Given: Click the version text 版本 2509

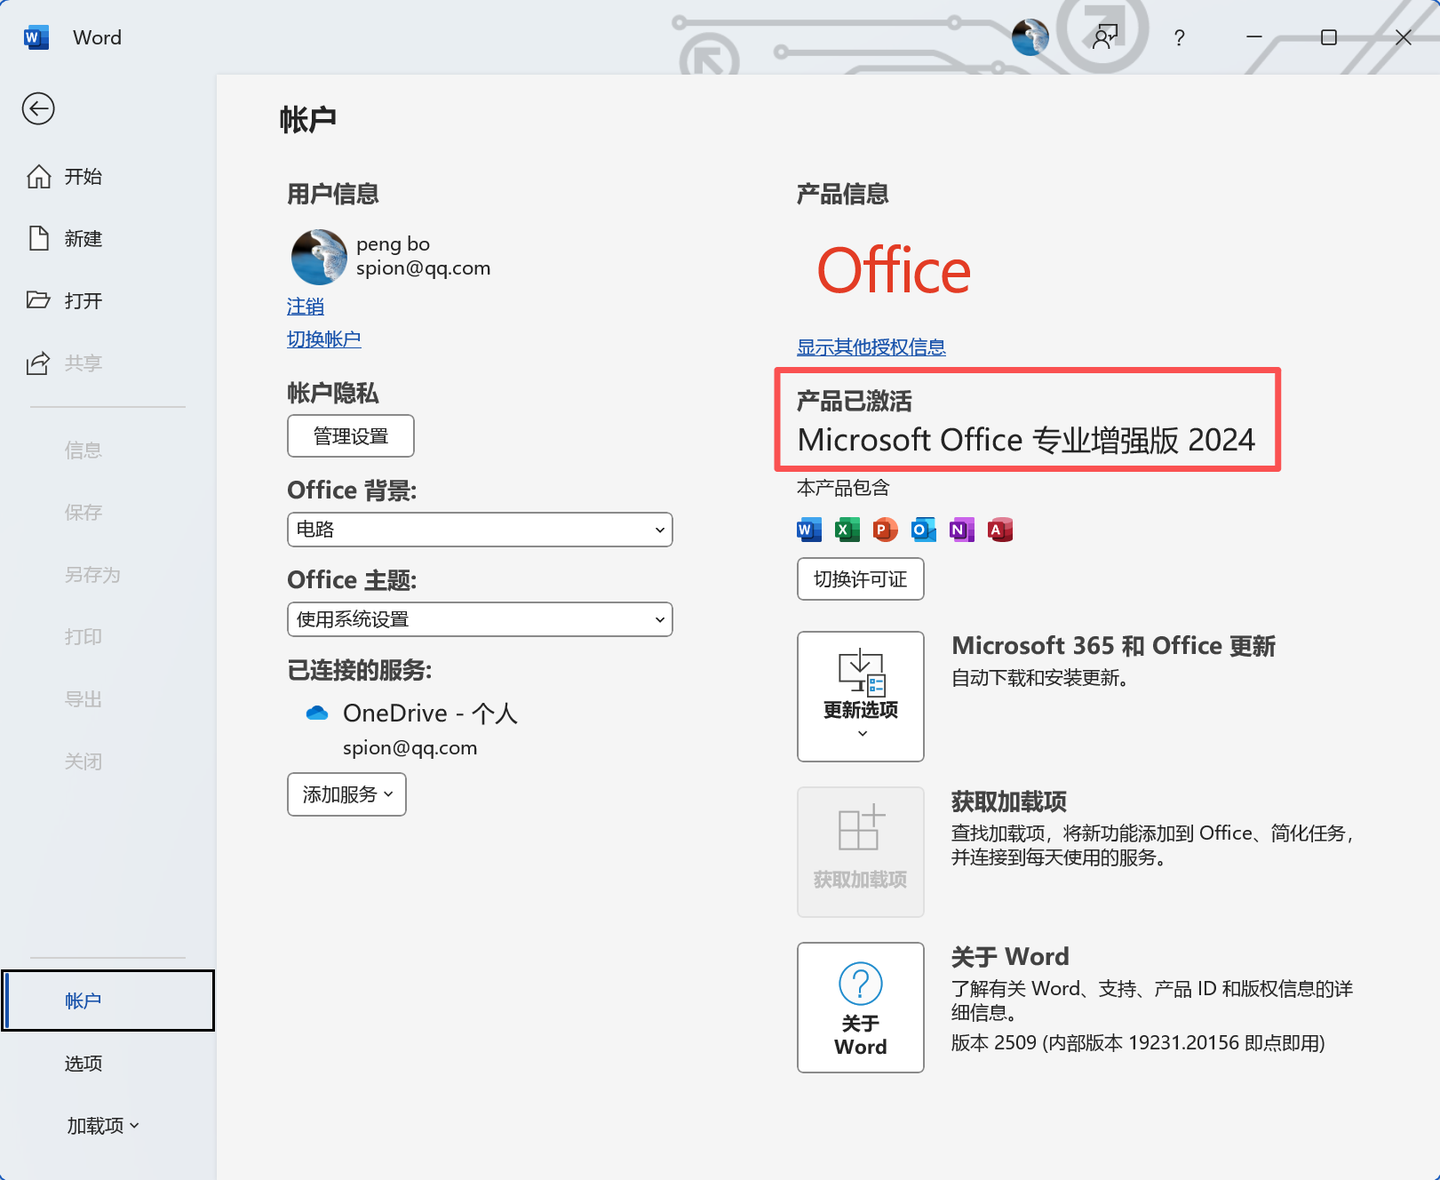Looking at the screenshot, I should (x=1138, y=1043).
